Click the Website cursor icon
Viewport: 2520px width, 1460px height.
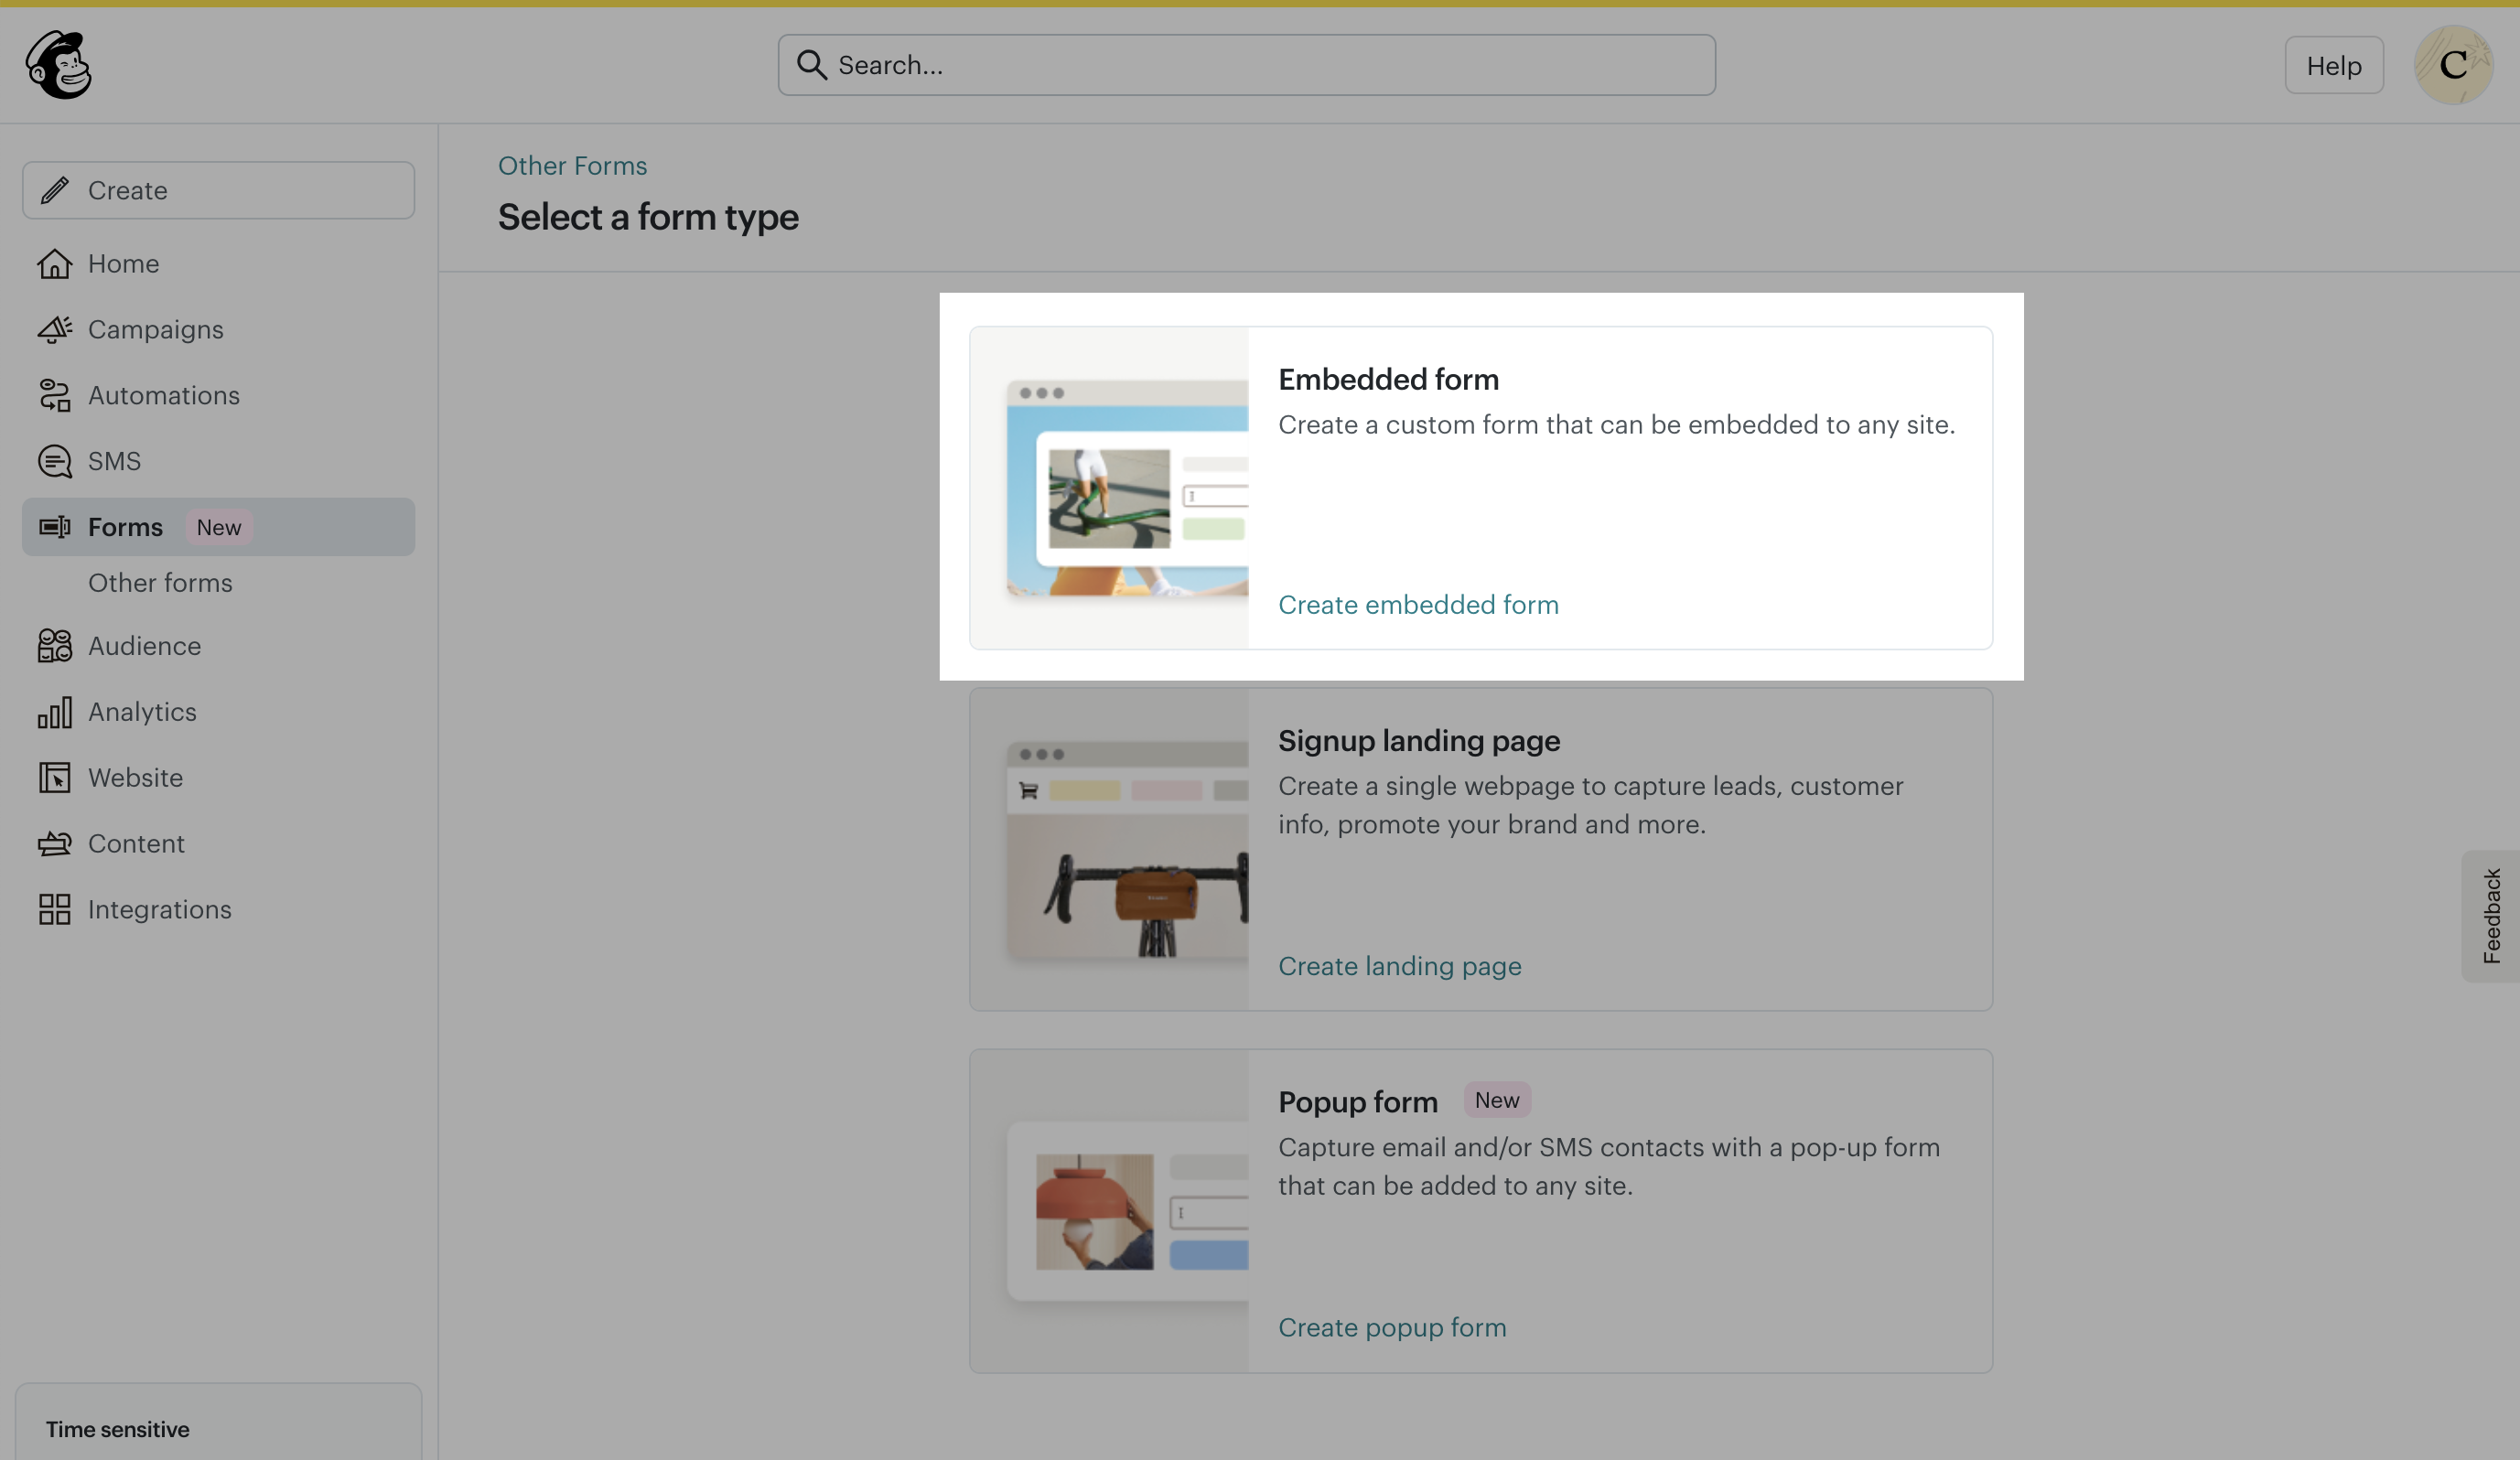pyautogui.click(x=55, y=778)
